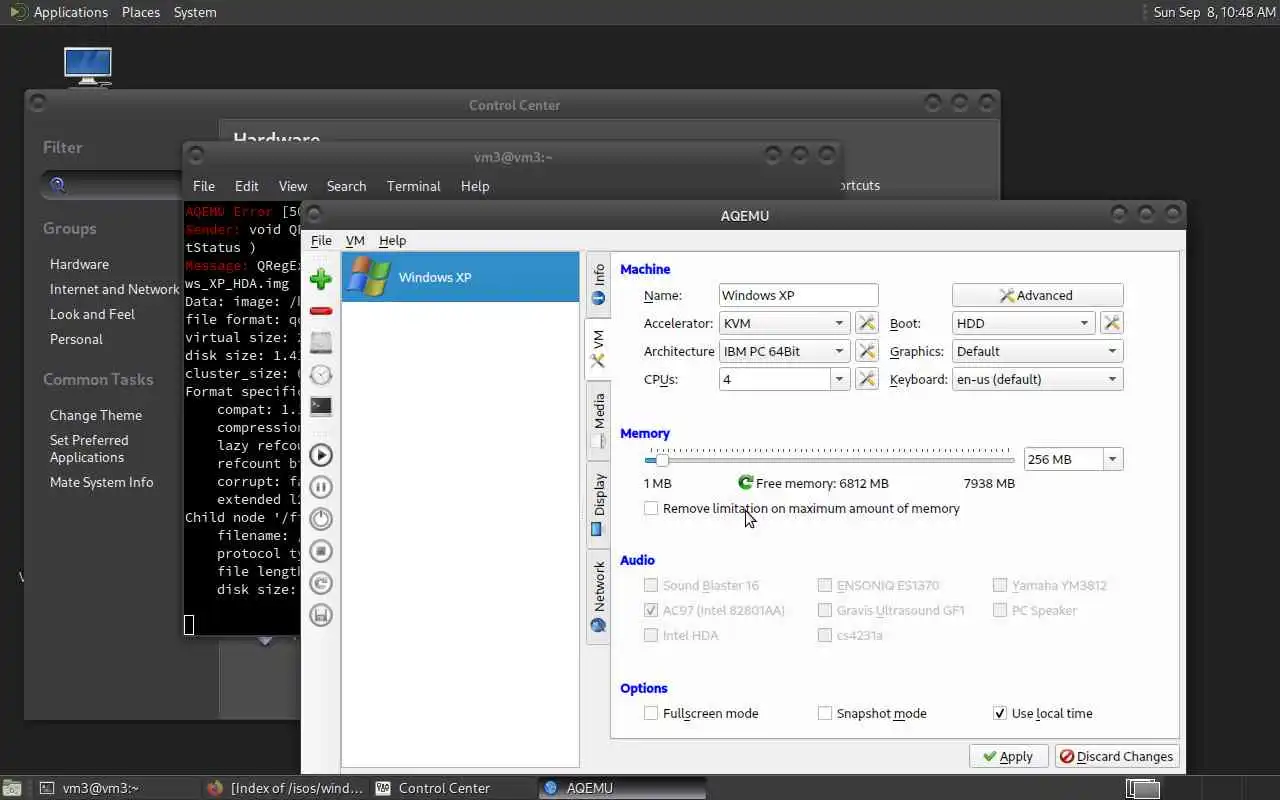Image resolution: width=1280 pixels, height=800 pixels.
Task: Select Hardware group in Control Center
Action: [x=80, y=264]
